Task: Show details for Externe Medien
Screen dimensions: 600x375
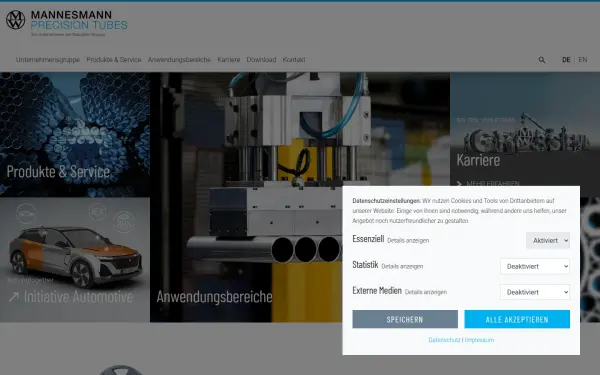Action: point(426,292)
